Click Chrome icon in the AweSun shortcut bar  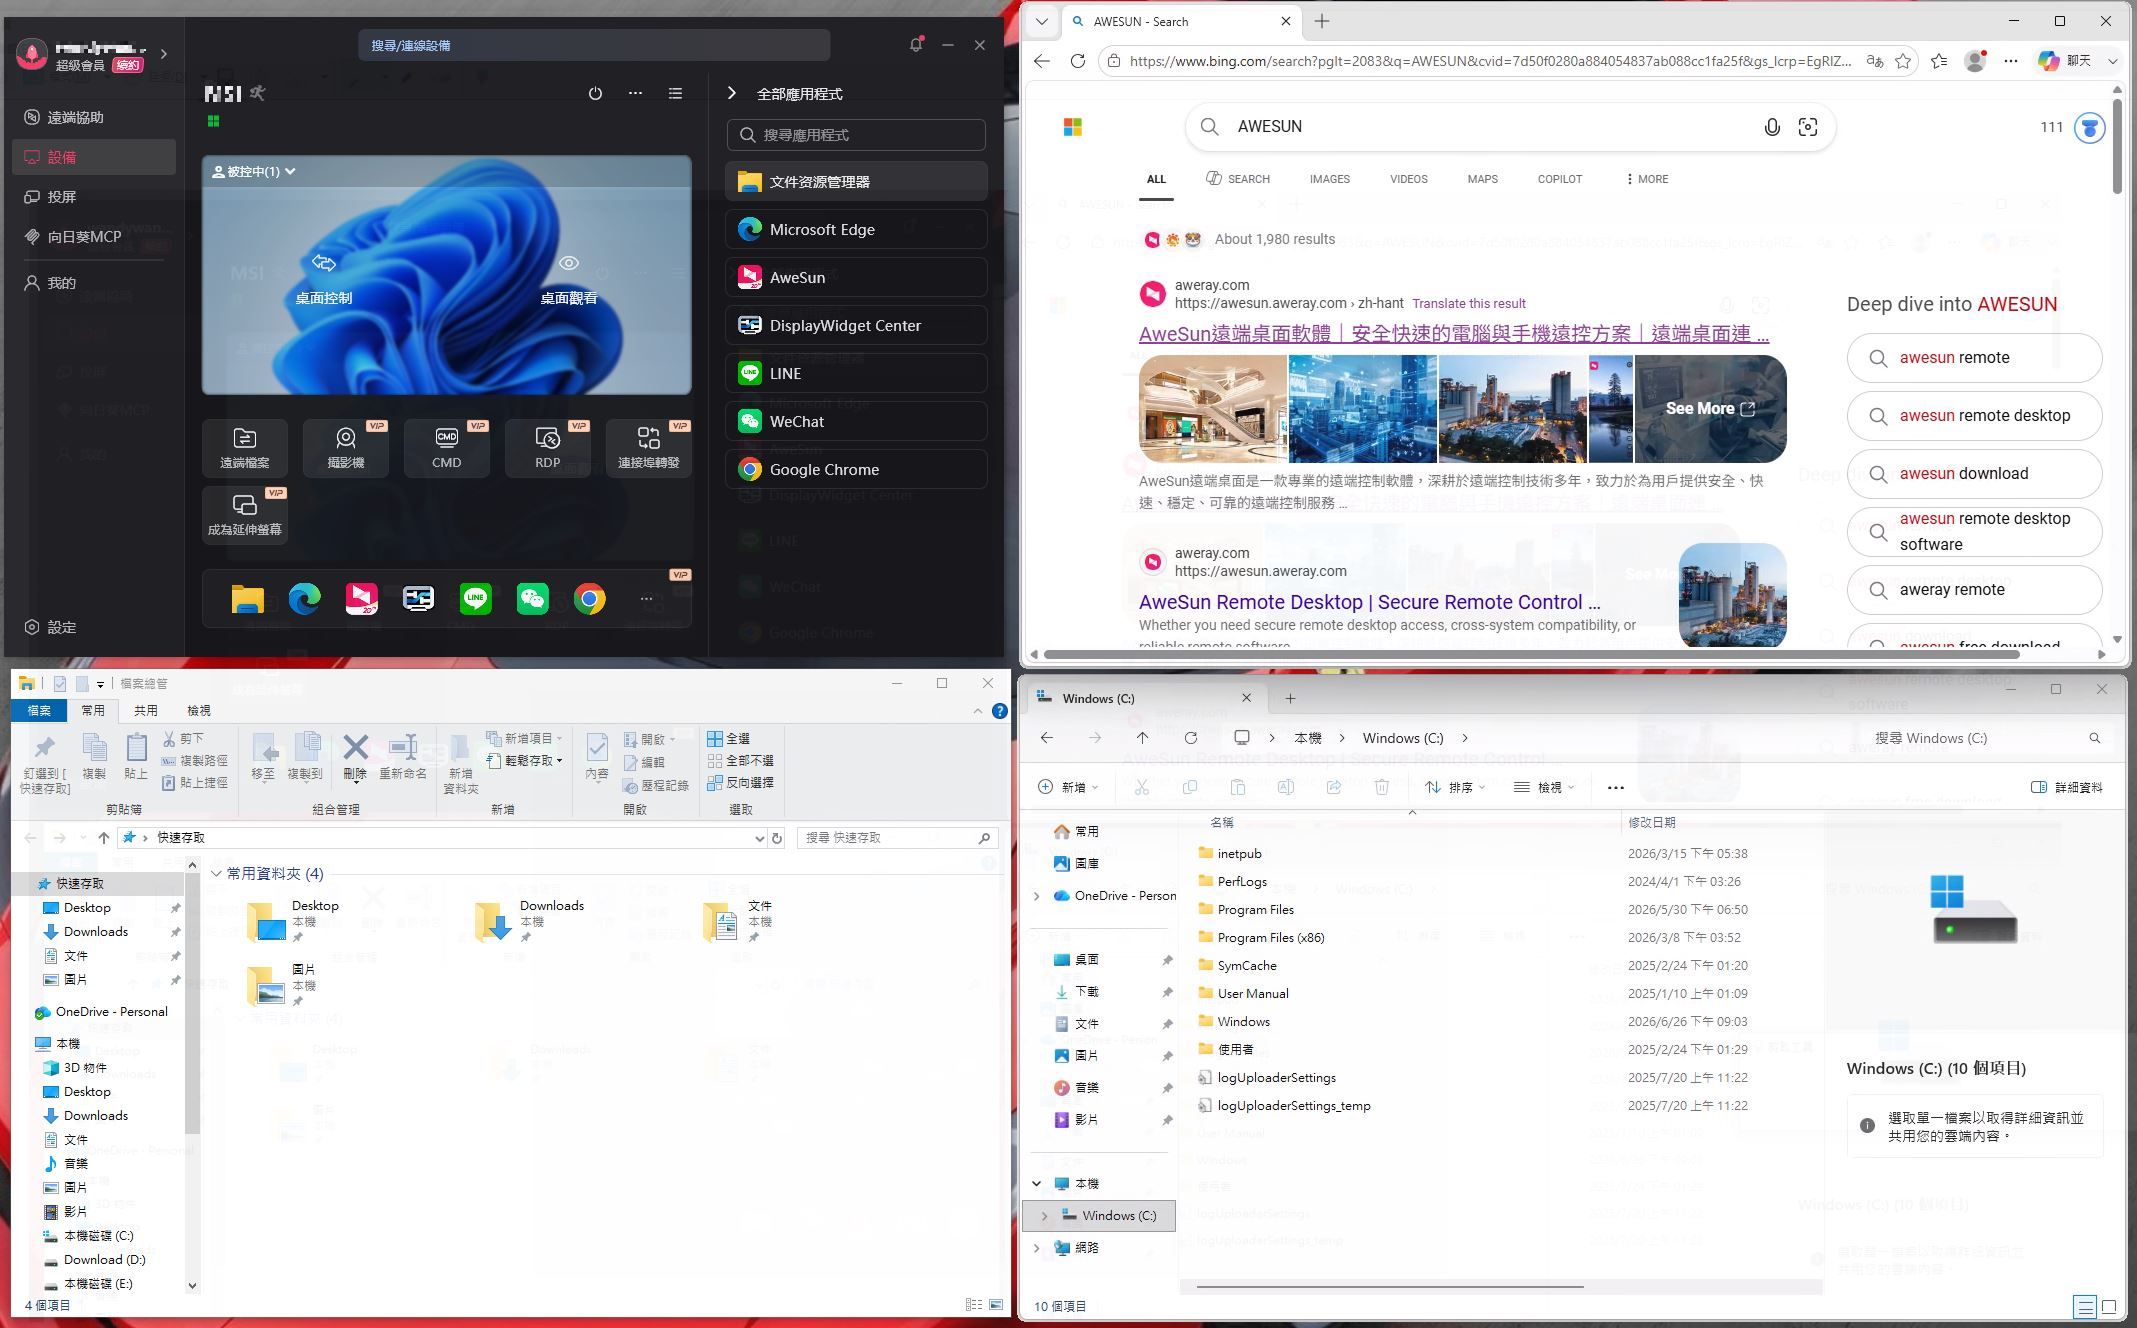click(589, 599)
